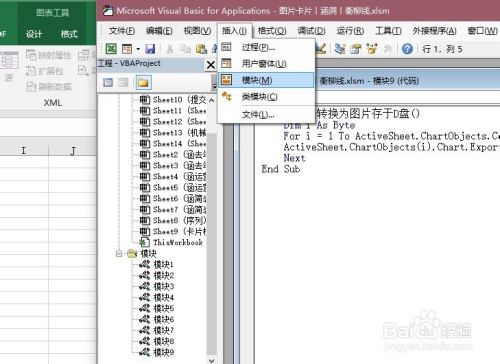This screenshot has height=364, width=500.
Task: Switch to Excel's 设计 ribbon tab
Action: tap(34, 34)
